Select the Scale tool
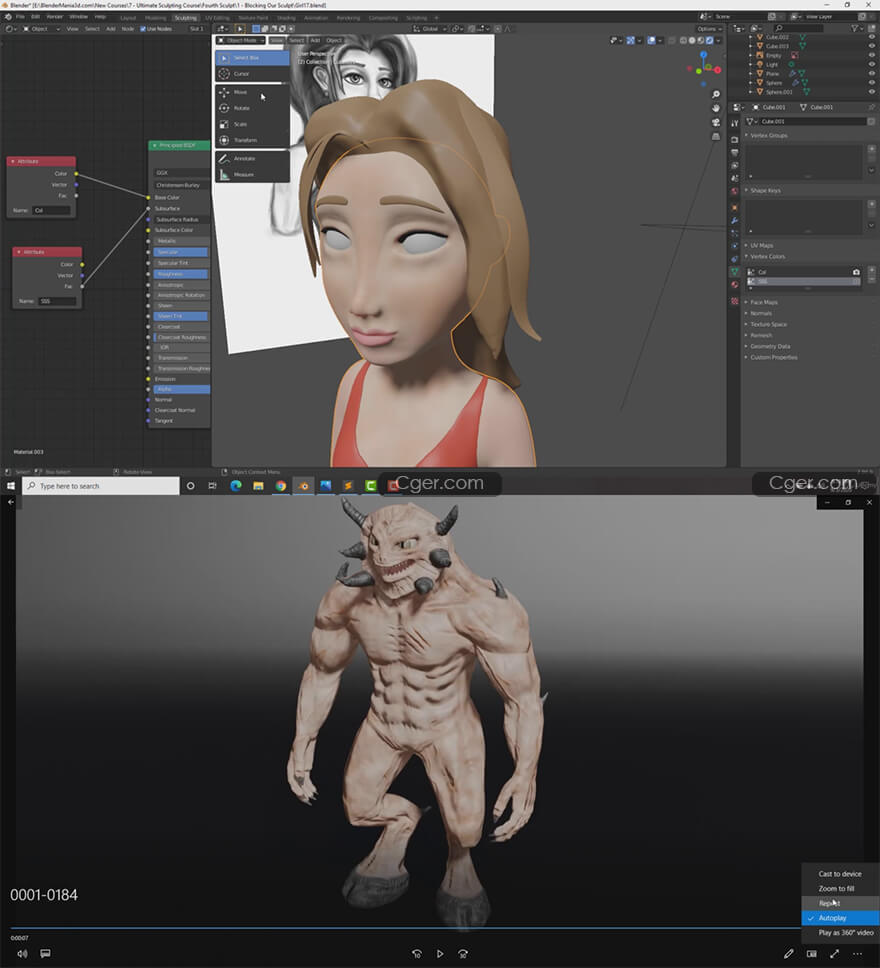880x968 pixels. point(252,124)
